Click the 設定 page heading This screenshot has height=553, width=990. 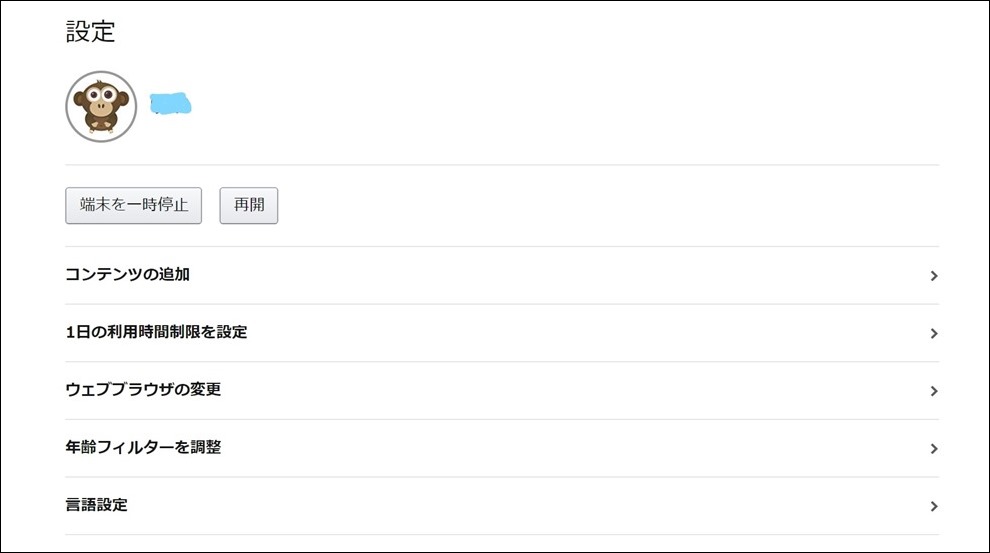tap(90, 32)
